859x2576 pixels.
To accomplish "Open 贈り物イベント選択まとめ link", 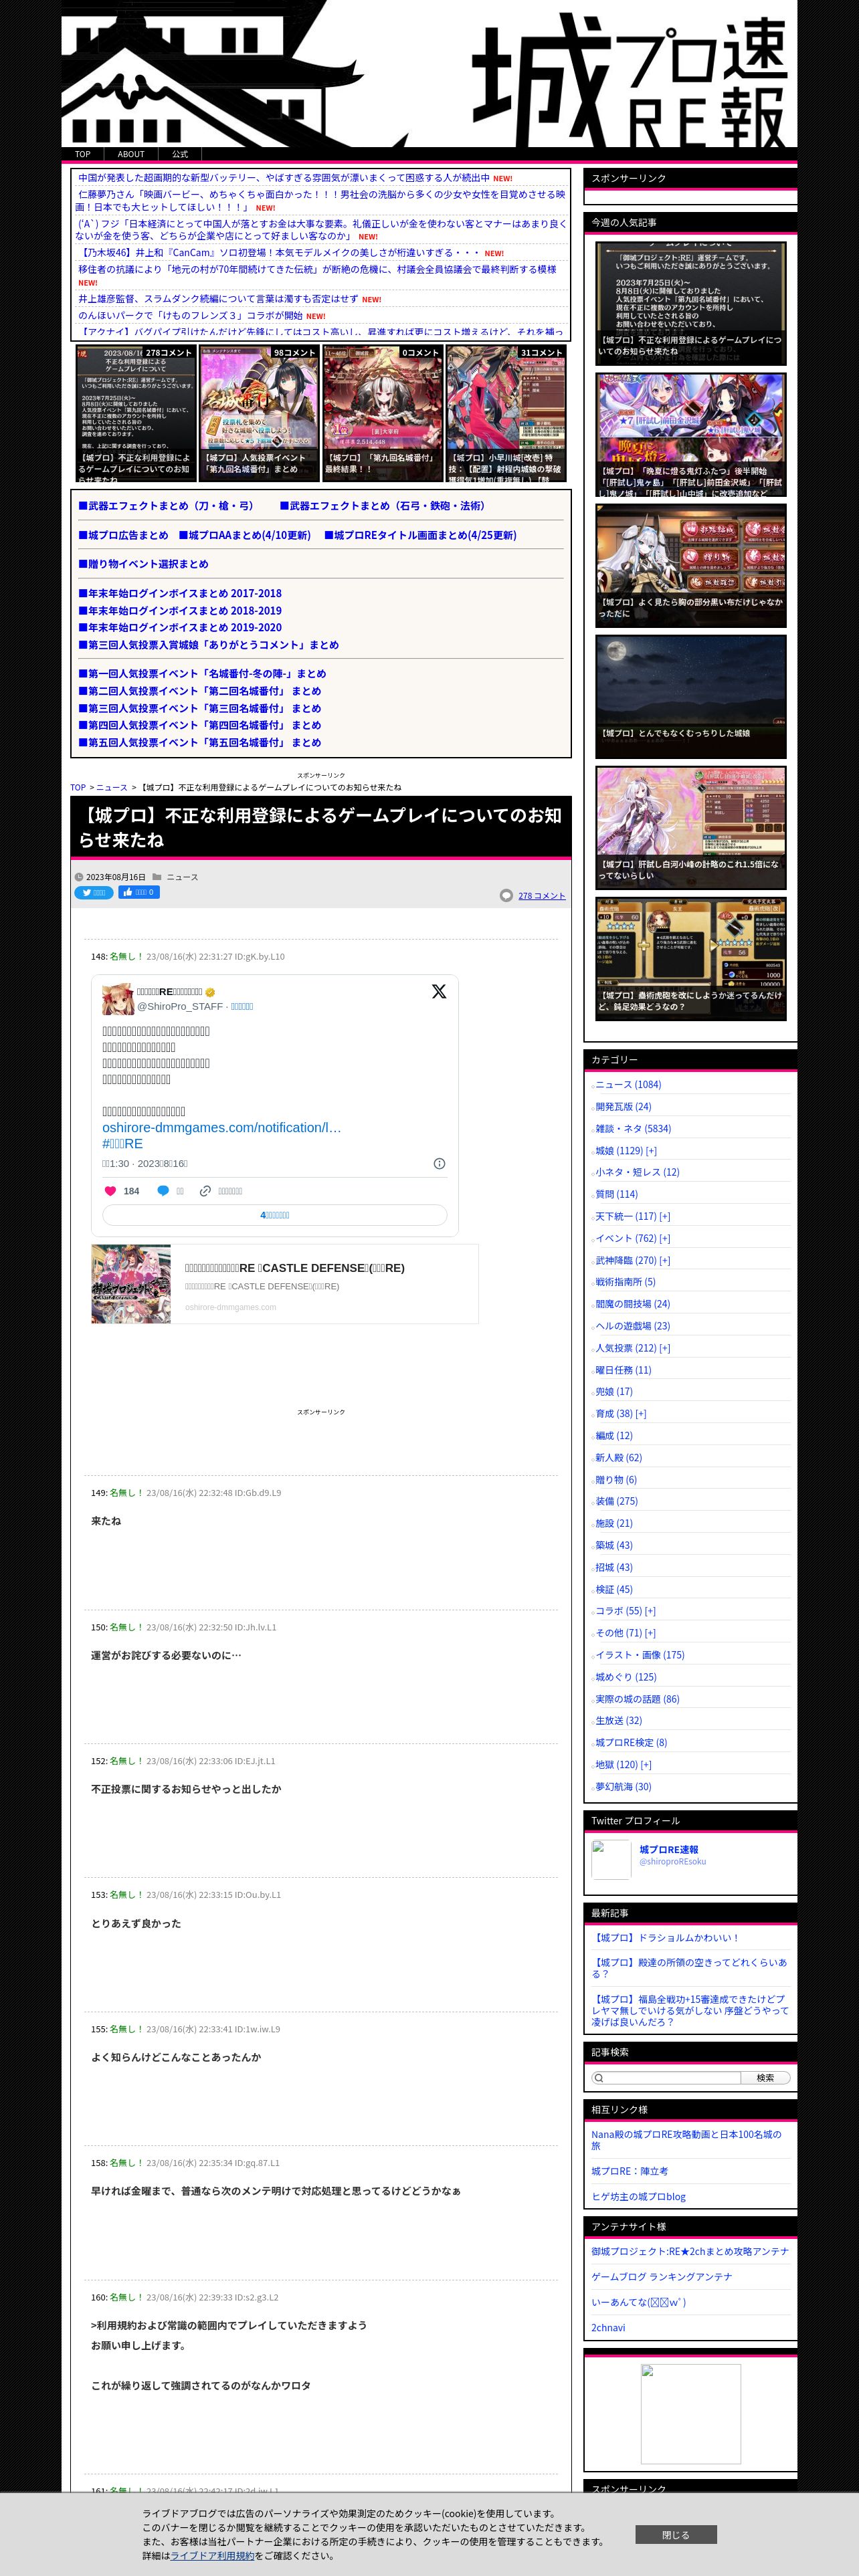I will click(143, 563).
